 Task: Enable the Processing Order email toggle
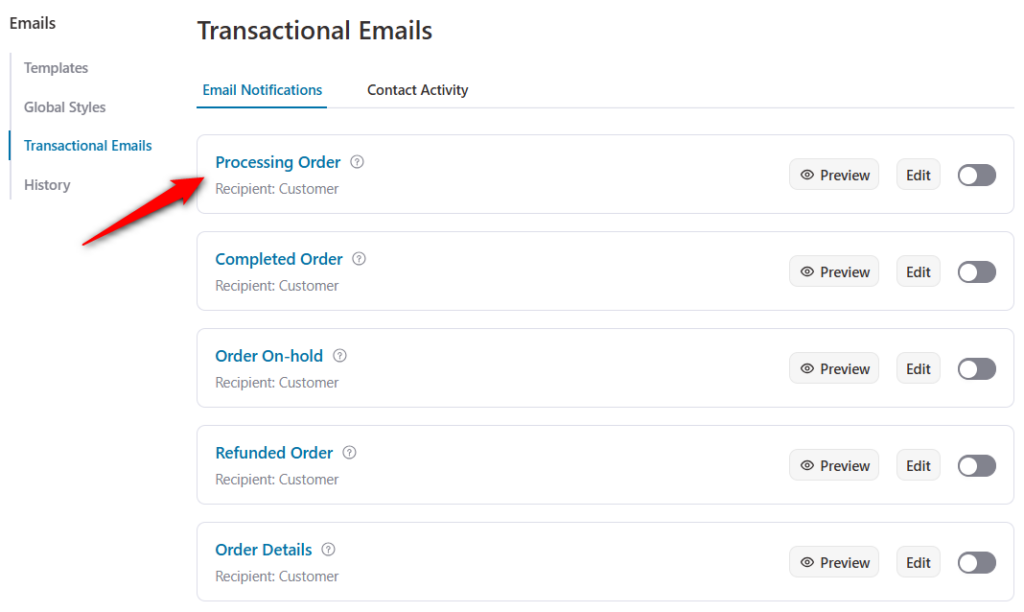click(x=976, y=174)
